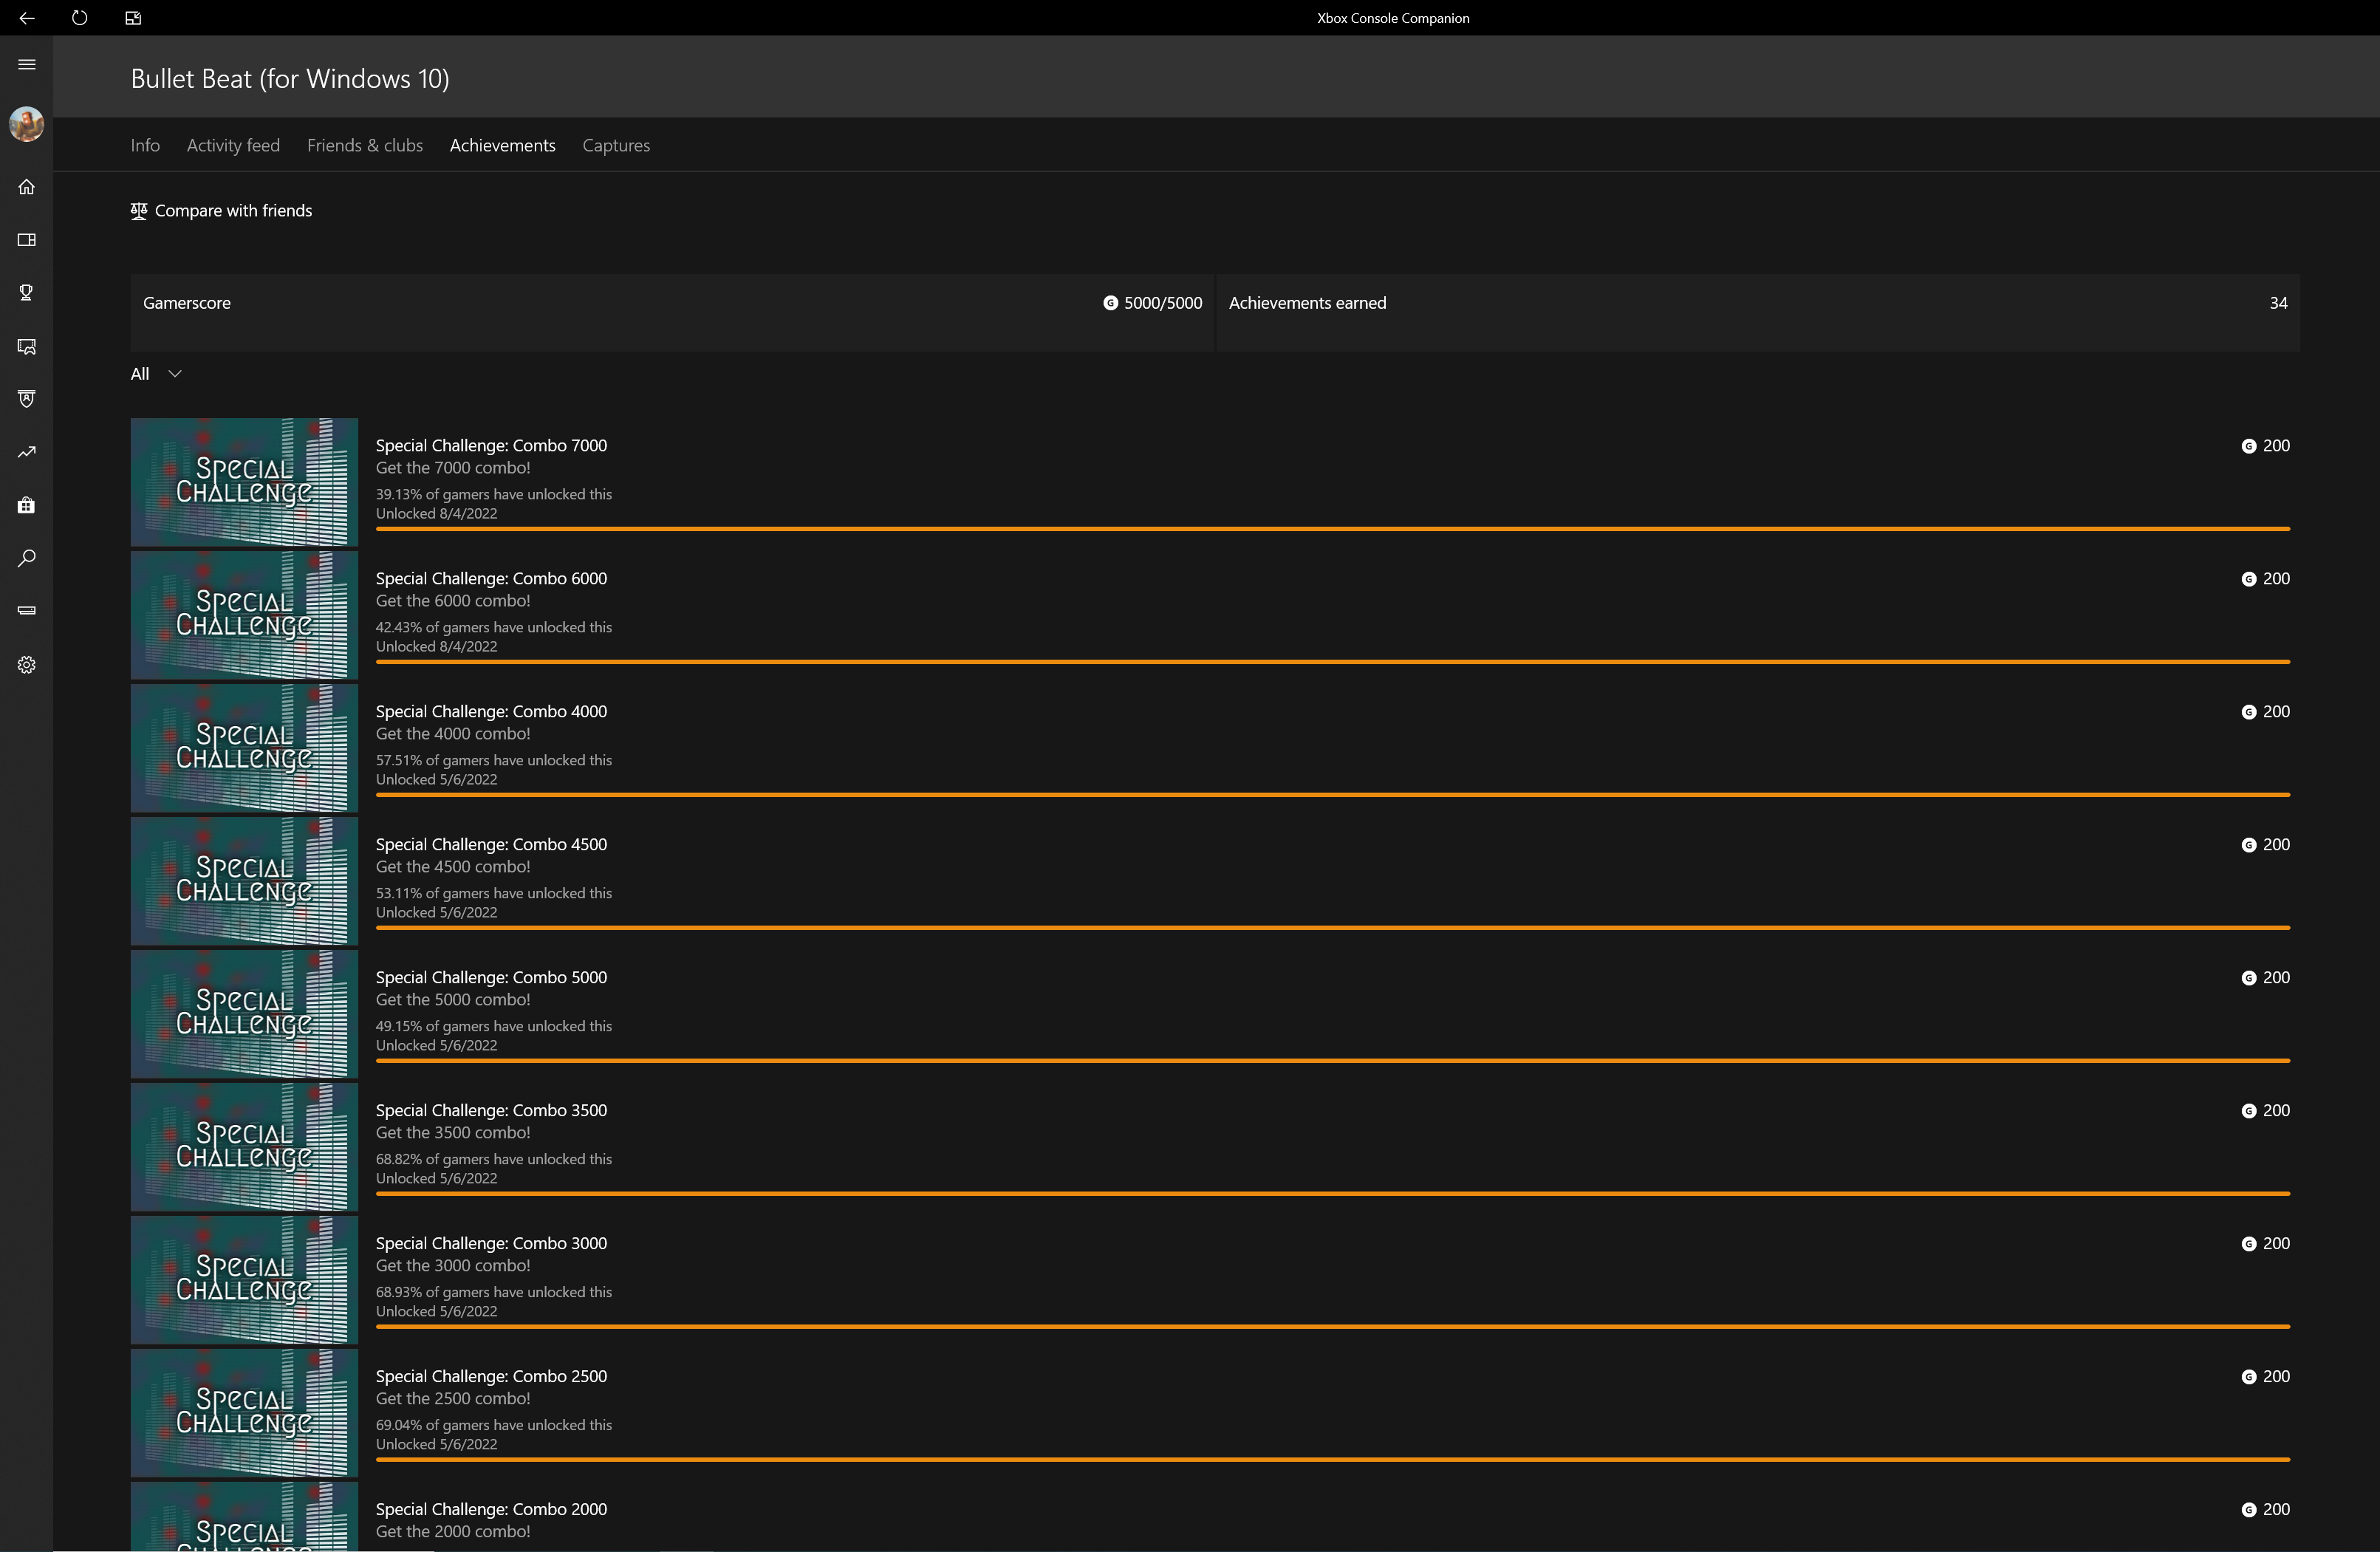Open Settings gear in sidebar
2380x1552 pixels.
pyautogui.click(x=27, y=665)
